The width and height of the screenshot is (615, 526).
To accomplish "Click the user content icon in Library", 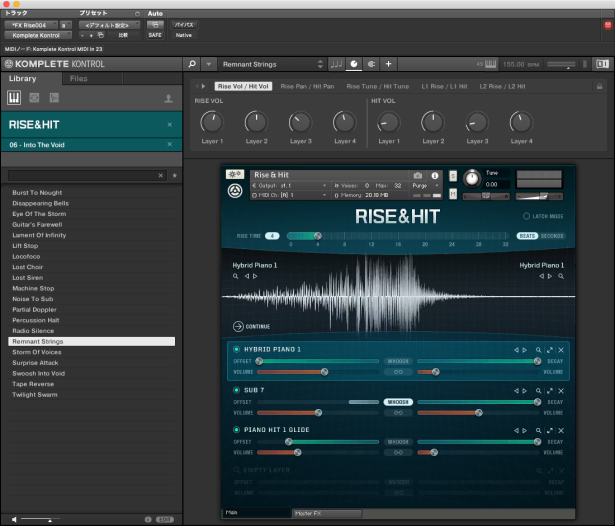I will pyautogui.click(x=168, y=99).
